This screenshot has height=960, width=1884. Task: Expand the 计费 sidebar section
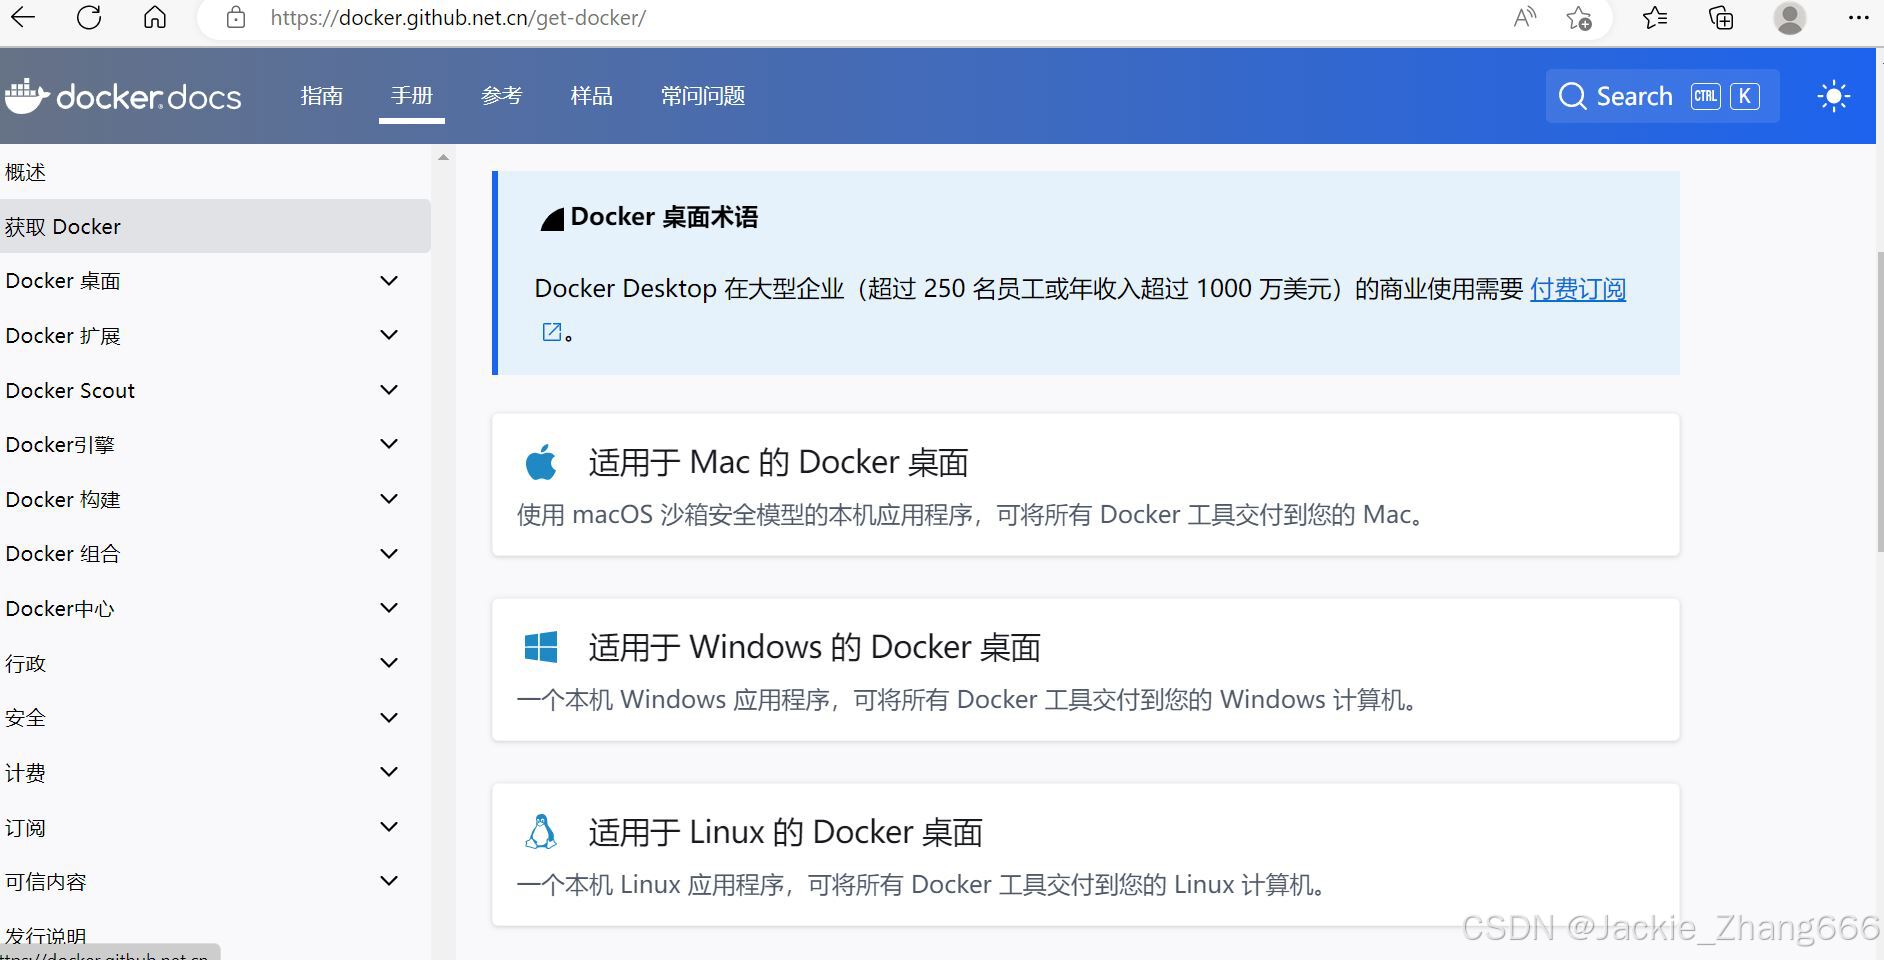pos(389,772)
